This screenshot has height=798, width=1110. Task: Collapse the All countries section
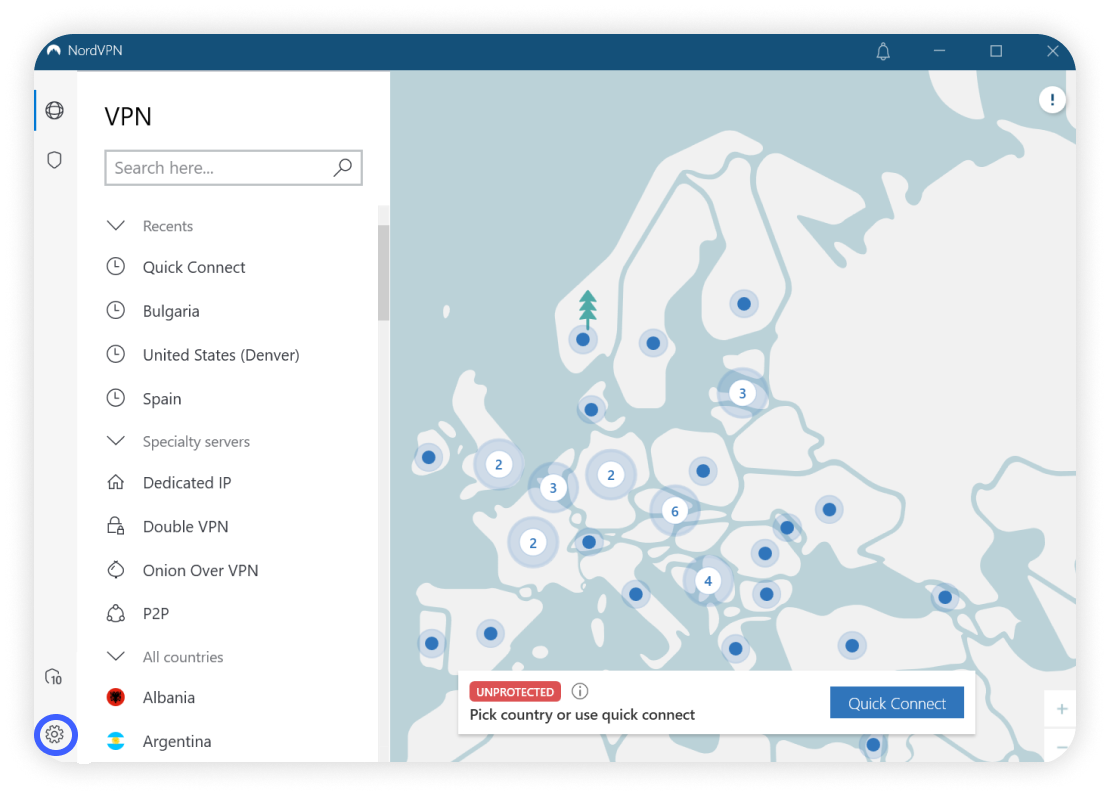pyautogui.click(x=116, y=657)
